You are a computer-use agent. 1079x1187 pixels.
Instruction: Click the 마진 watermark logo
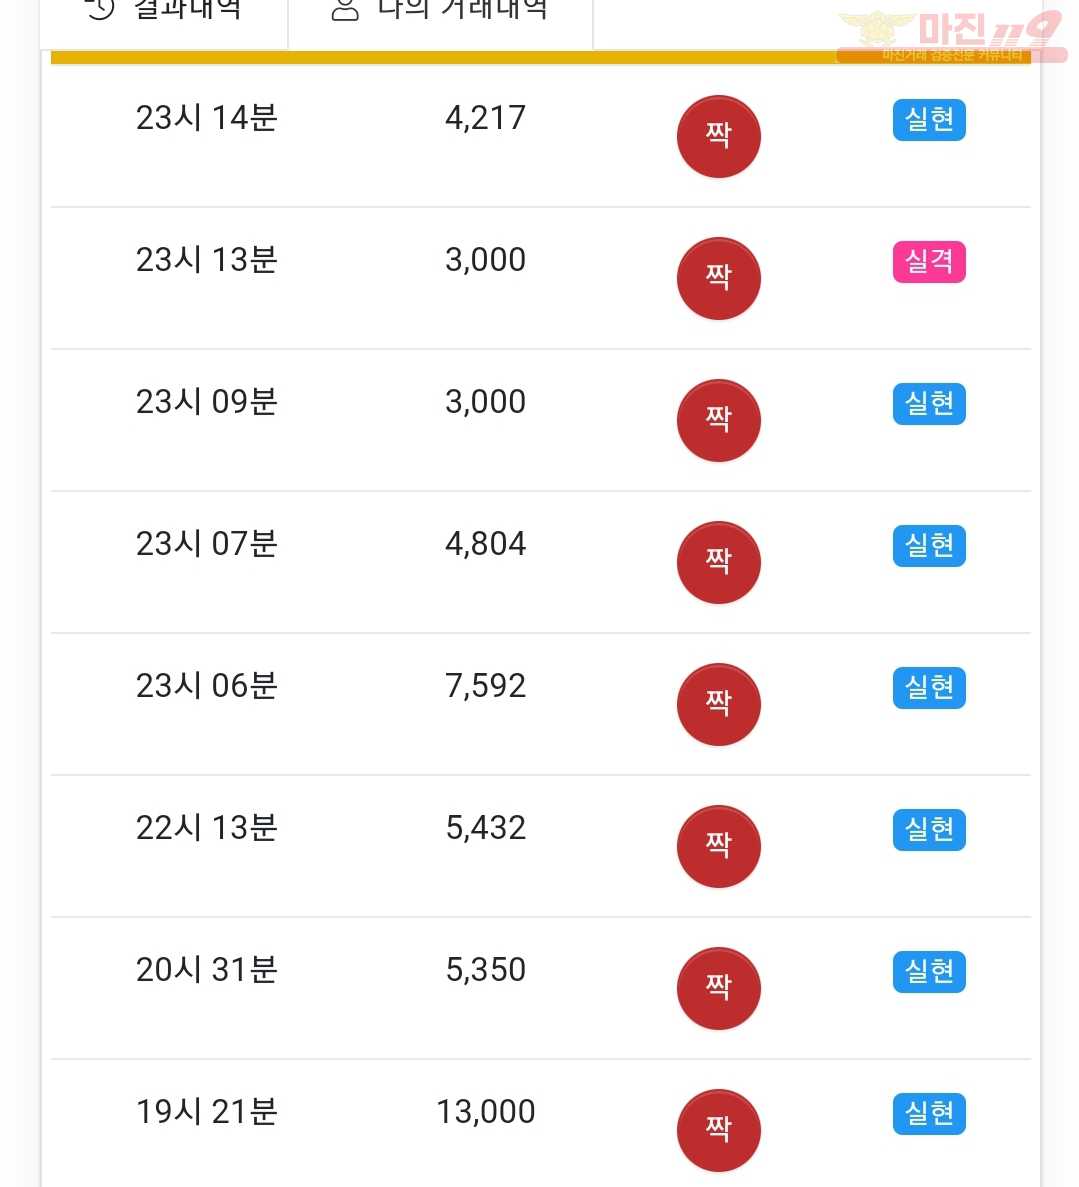tap(953, 36)
